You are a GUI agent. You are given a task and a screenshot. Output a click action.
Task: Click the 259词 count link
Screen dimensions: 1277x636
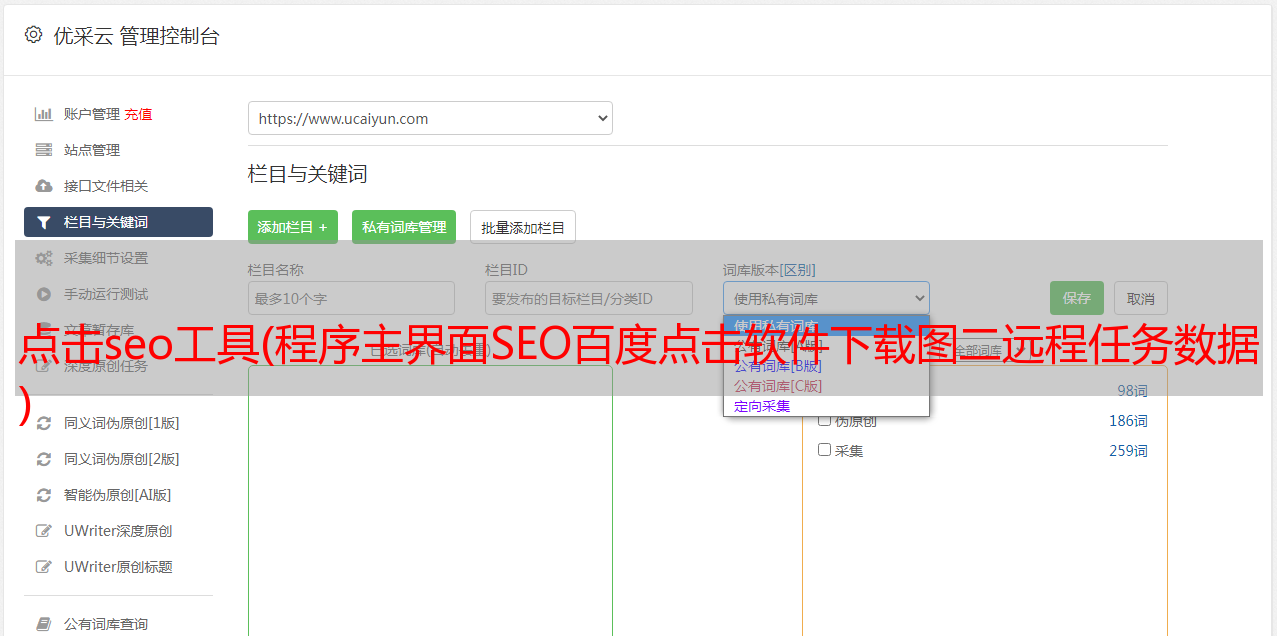tap(1128, 451)
